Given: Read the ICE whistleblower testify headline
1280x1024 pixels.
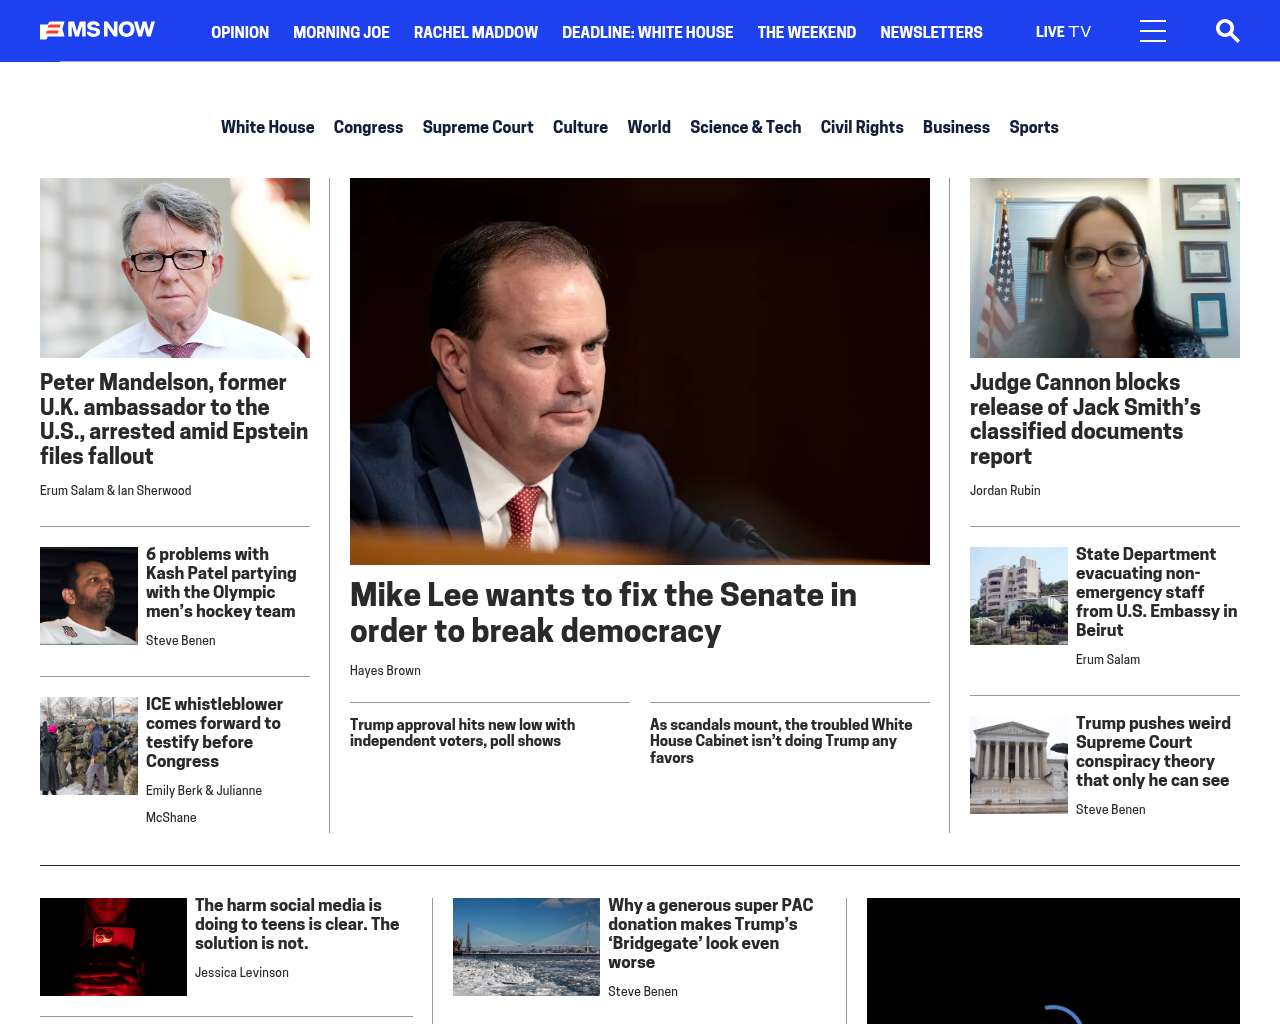Looking at the screenshot, I should tap(214, 732).
